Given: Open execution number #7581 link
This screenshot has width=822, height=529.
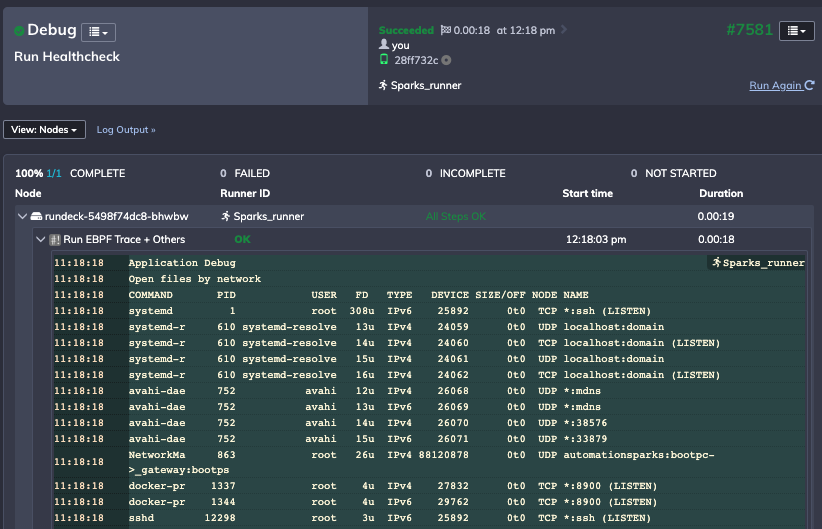Looking at the screenshot, I should 749,30.
